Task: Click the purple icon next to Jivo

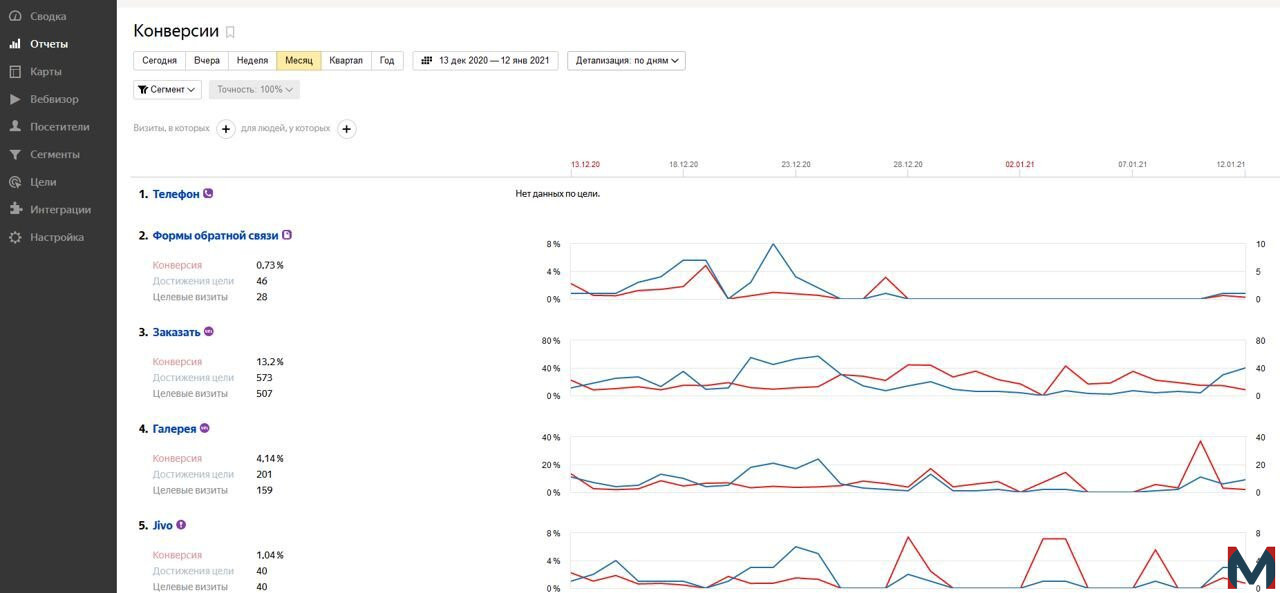Action: click(x=181, y=524)
